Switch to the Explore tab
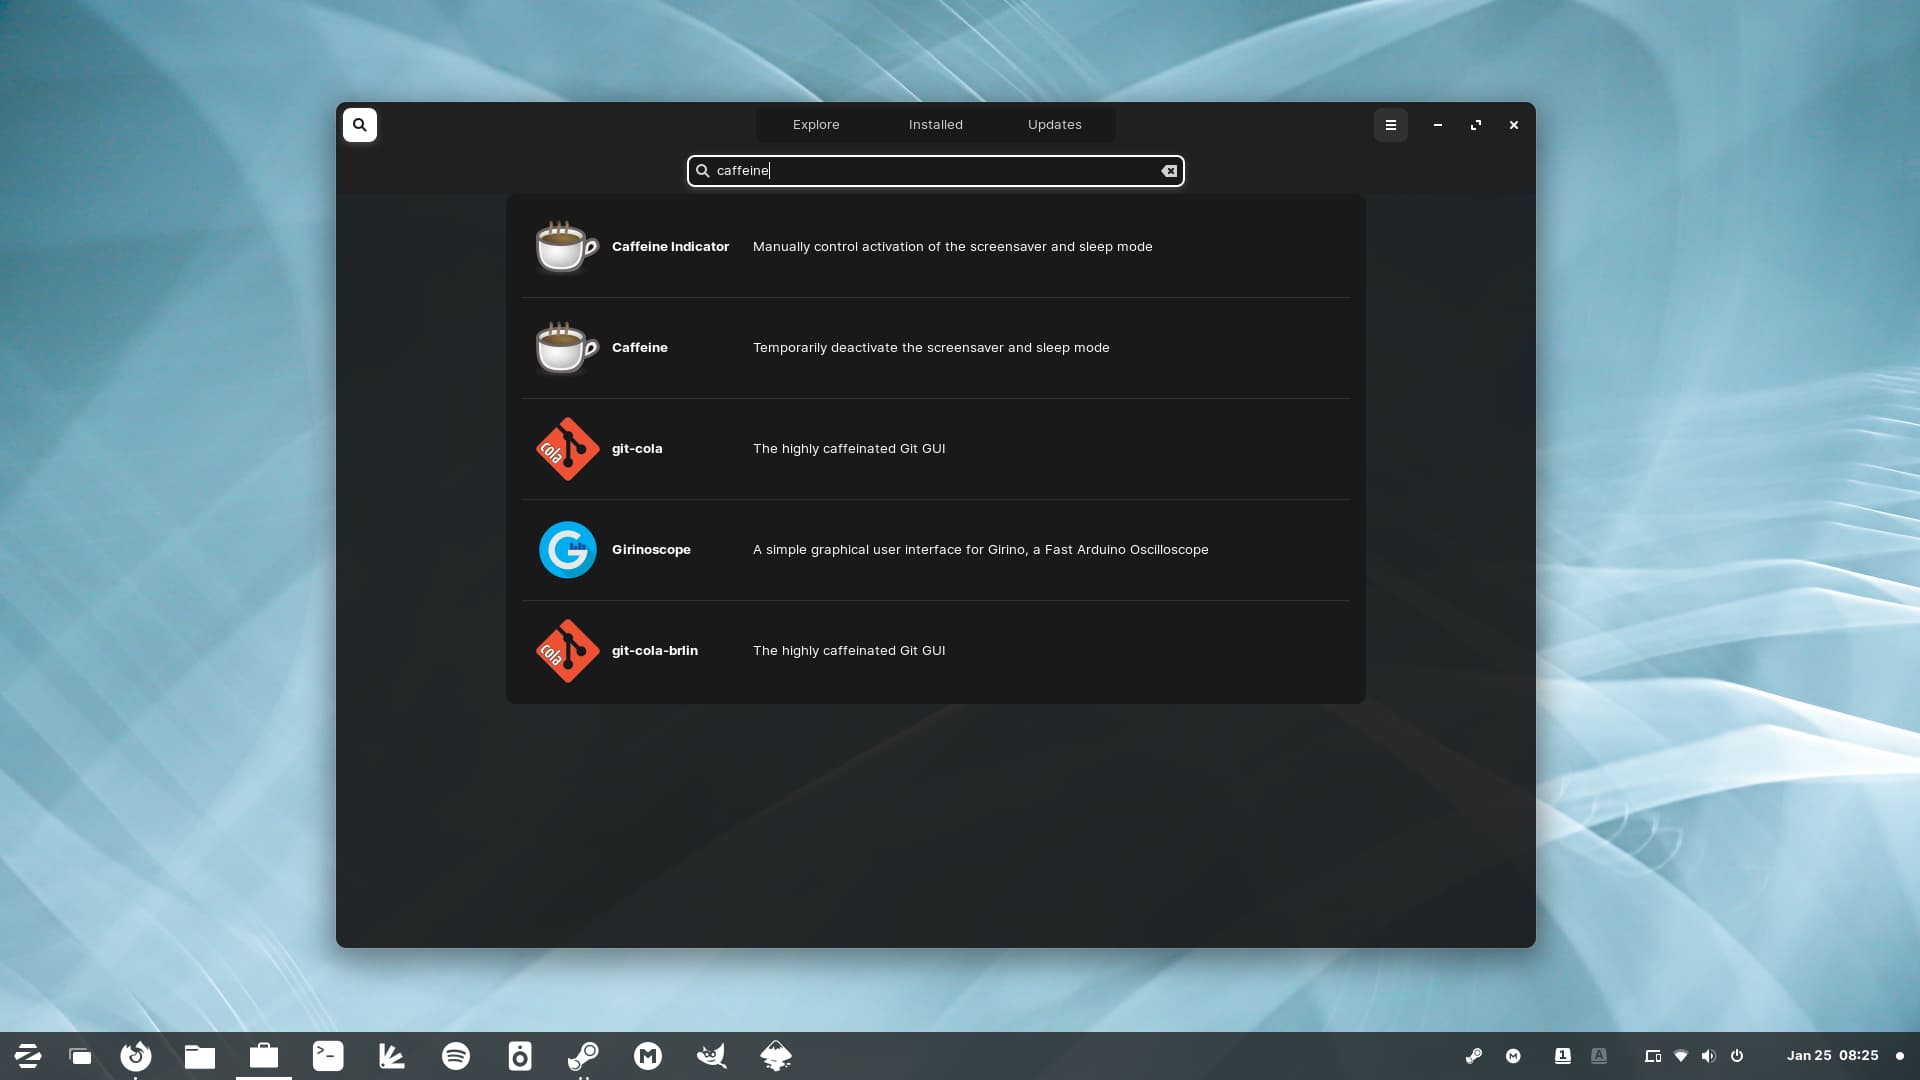The width and height of the screenshot is (1920, 1080). pyautogui.click(x=816, y=125)
